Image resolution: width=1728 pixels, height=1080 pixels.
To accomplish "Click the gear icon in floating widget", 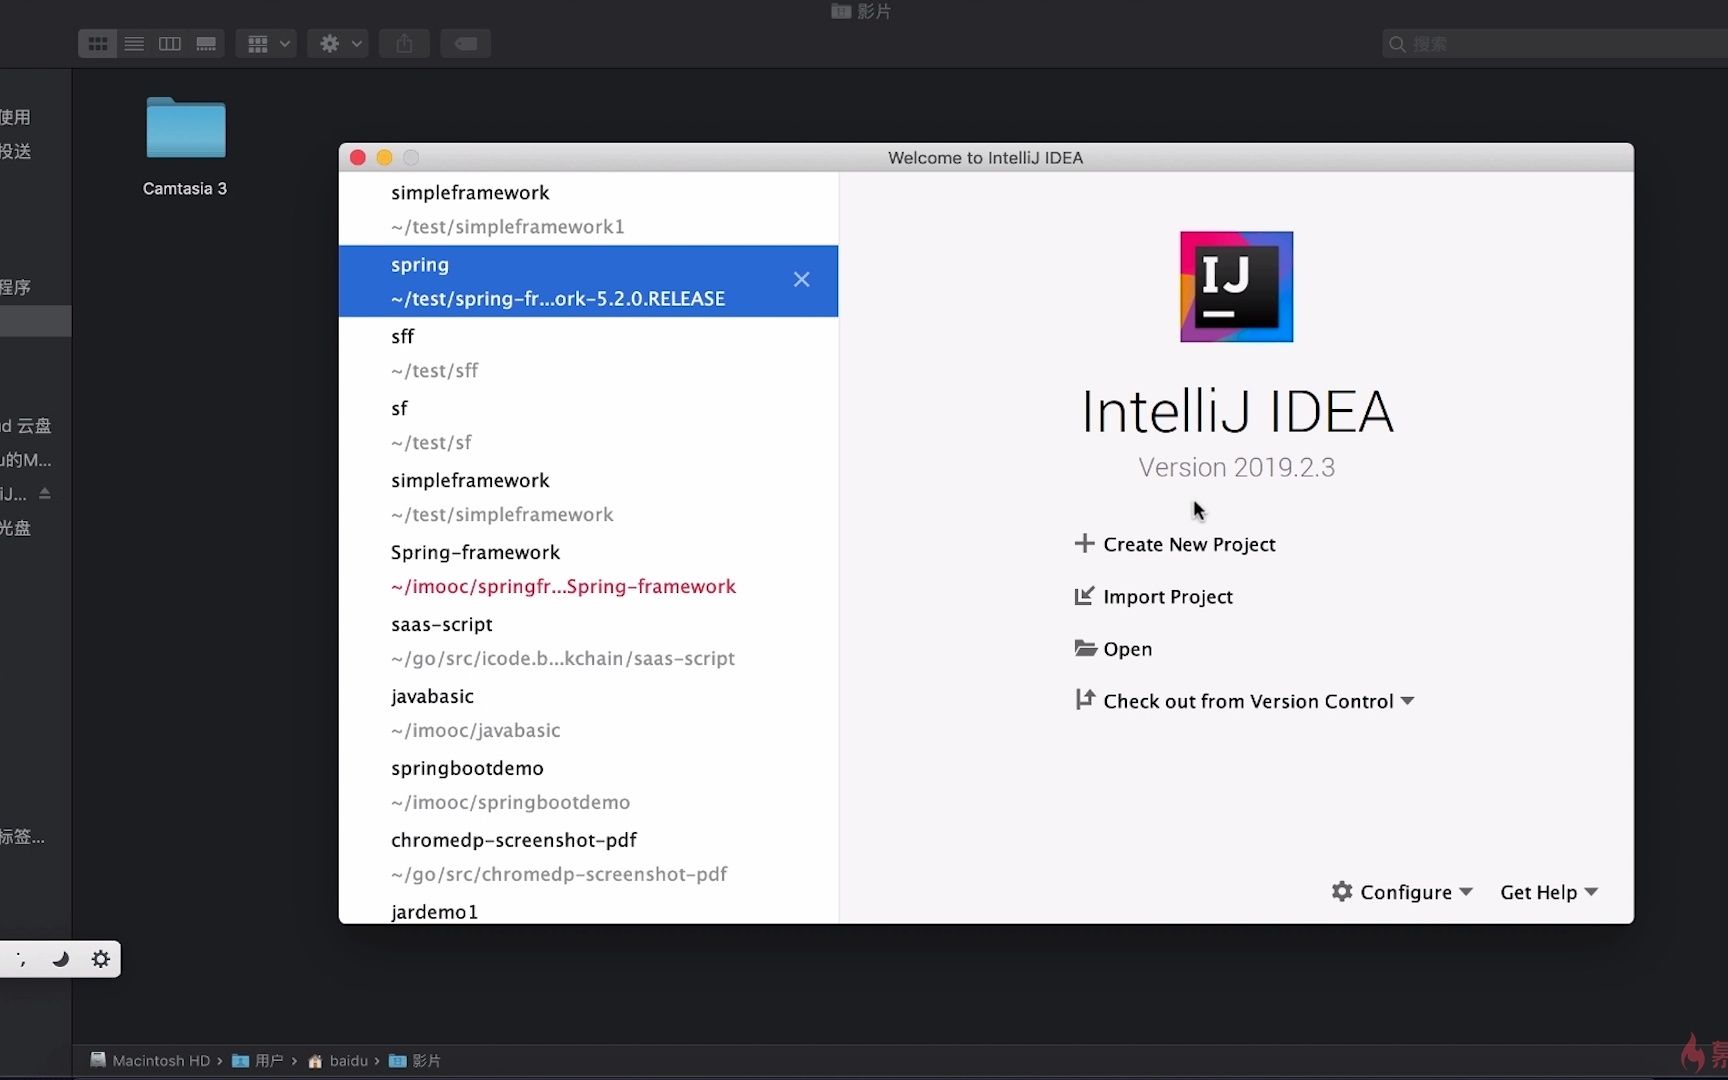I will click(101, 959).
